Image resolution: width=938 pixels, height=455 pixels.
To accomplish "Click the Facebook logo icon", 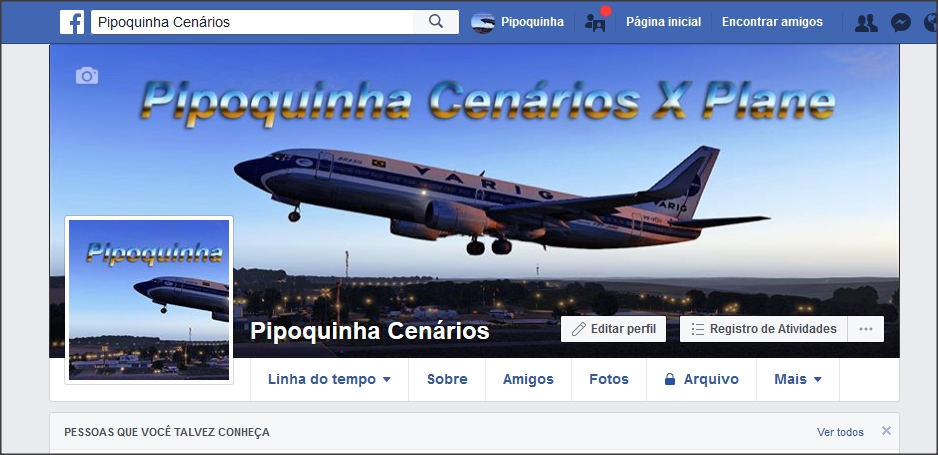I will 72,22.
